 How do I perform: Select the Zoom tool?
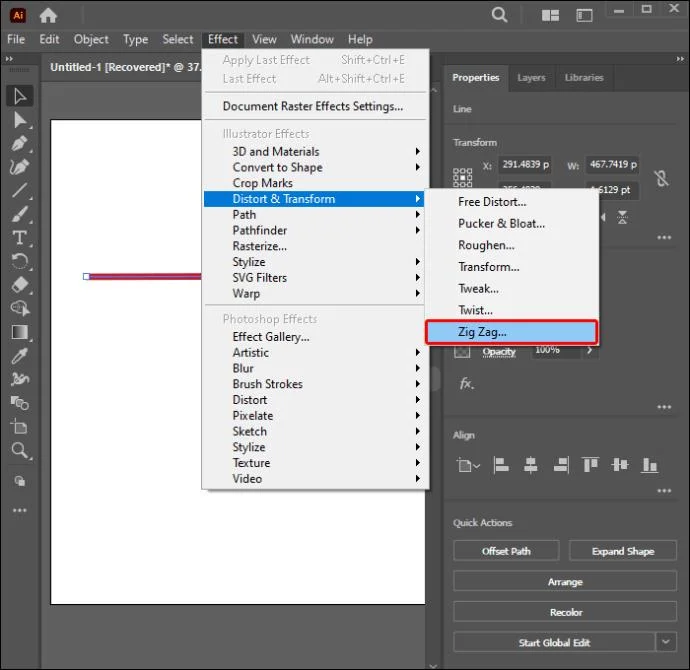(20, 450)
